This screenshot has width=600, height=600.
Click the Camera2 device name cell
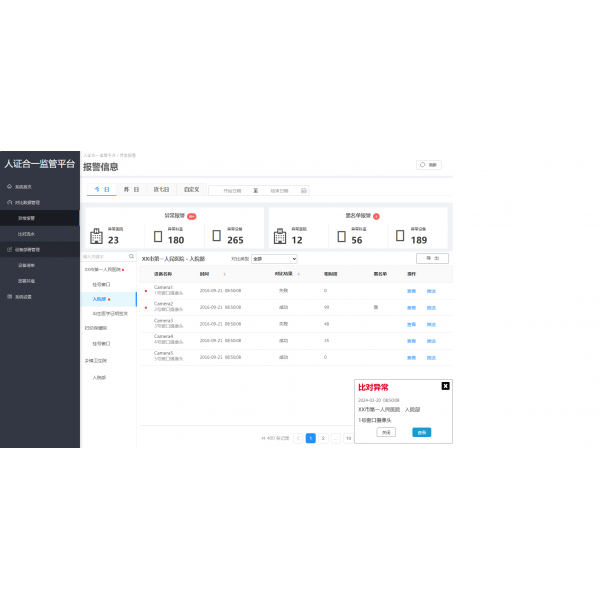pos(168,306)
